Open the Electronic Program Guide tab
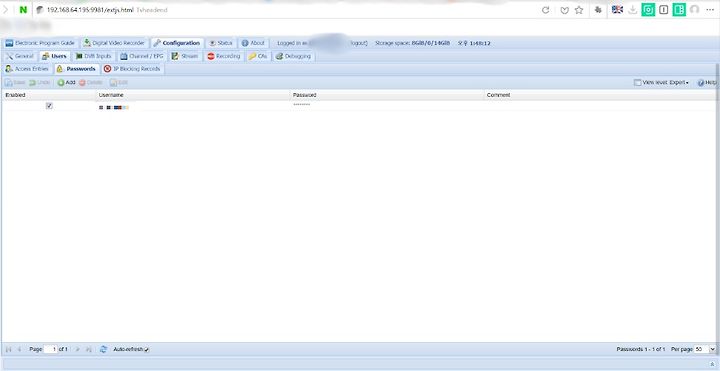The width and height of the screenshot is (720, 371). [x=40, y=43]
